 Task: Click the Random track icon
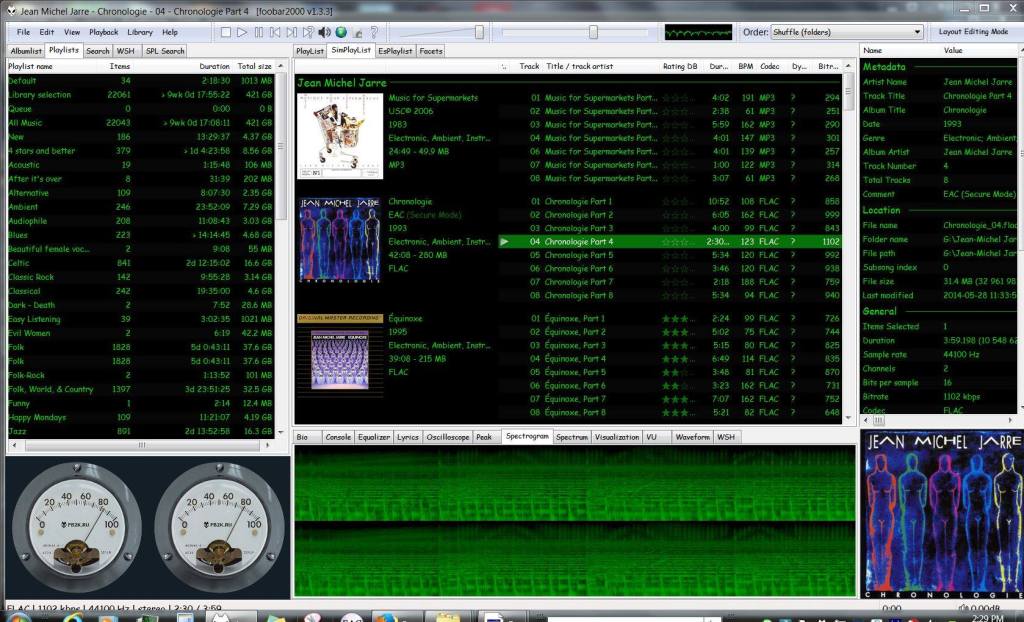pyautogui.click(x=306, y=32)
